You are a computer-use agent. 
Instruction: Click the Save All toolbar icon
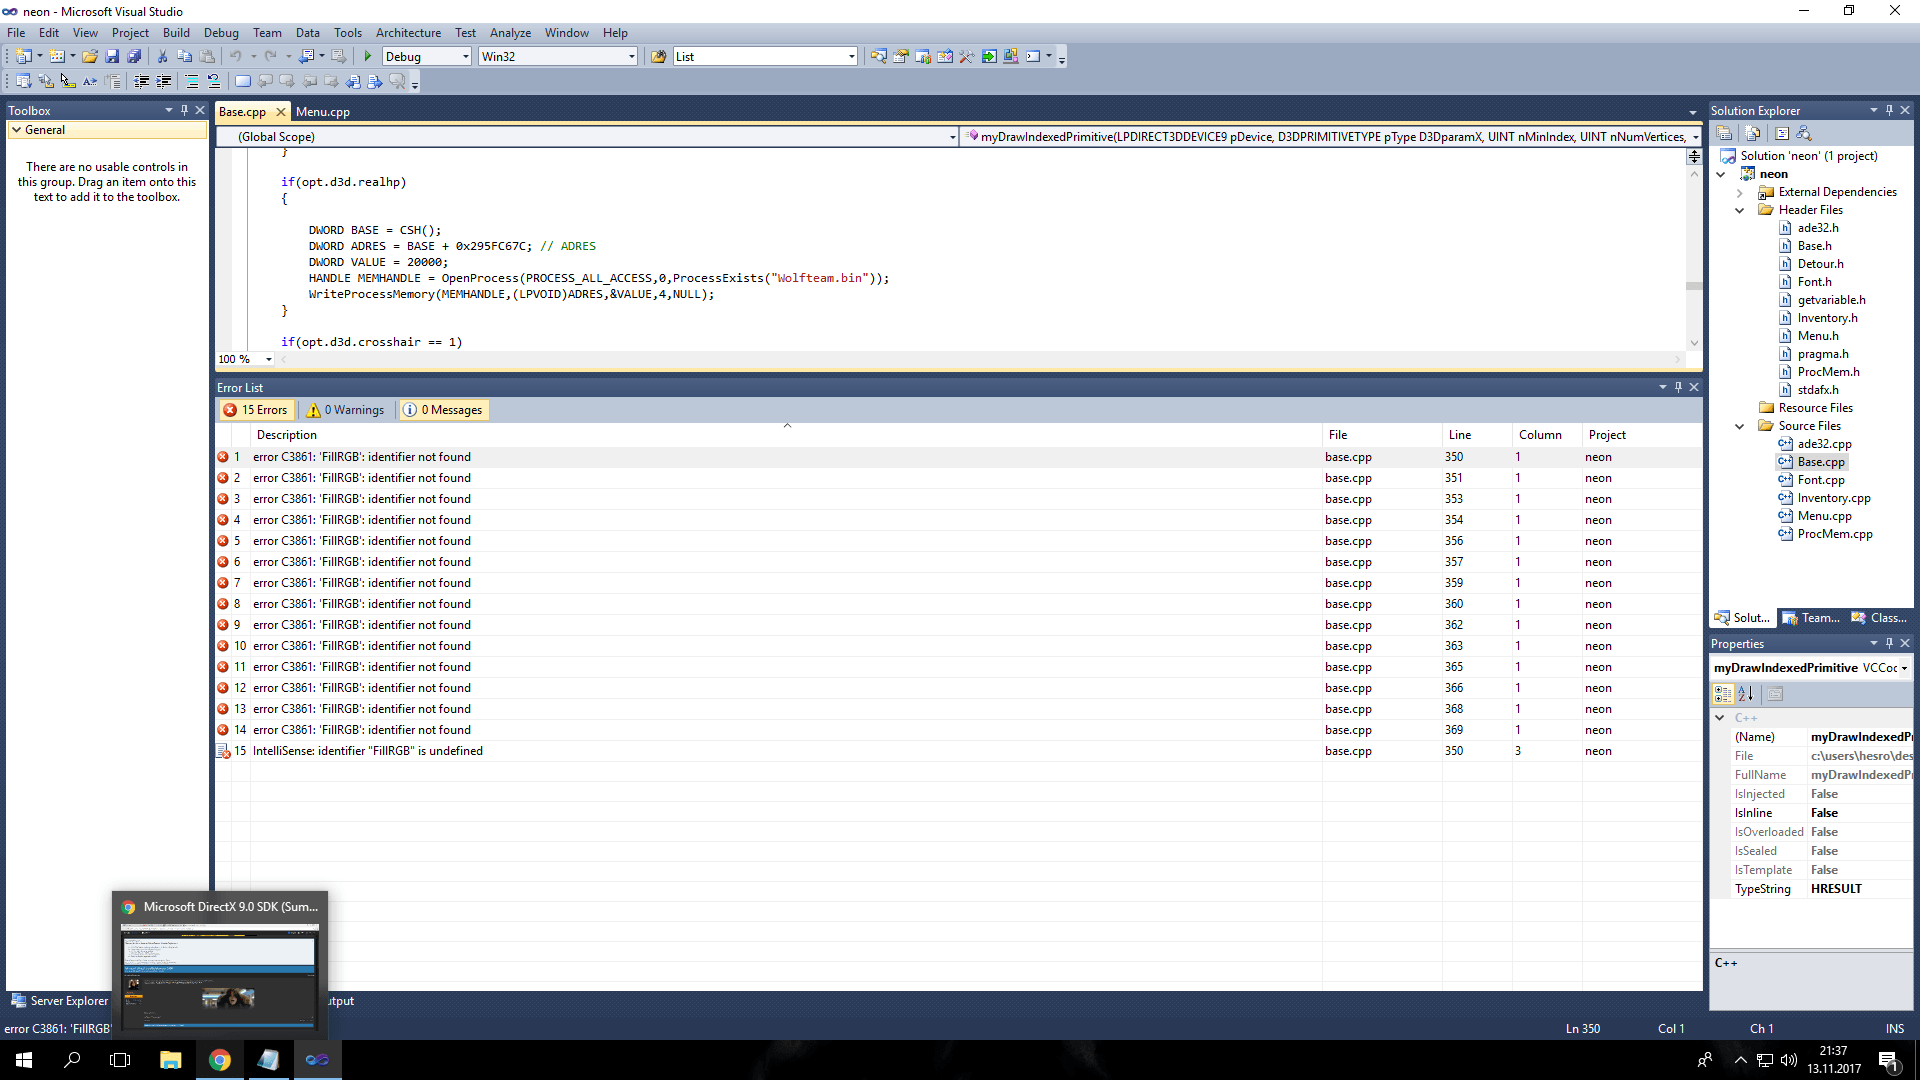point(134,57)
